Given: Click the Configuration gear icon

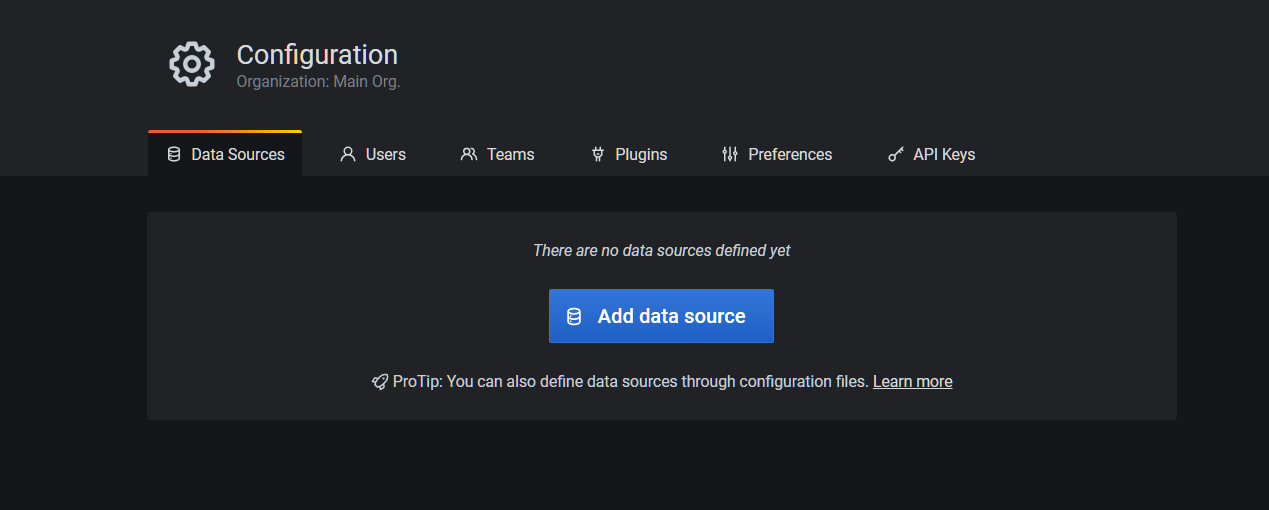Looking at the screenshot, I should (x=191, y=65).
